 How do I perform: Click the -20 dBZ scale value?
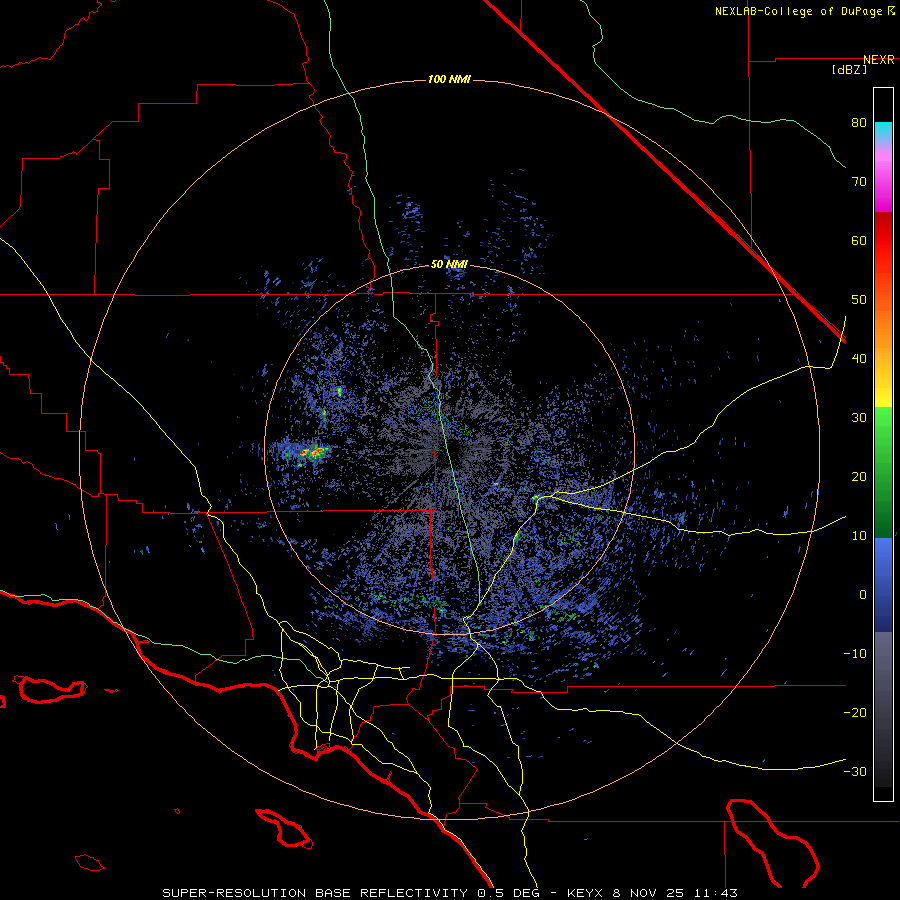click(855, 712)
